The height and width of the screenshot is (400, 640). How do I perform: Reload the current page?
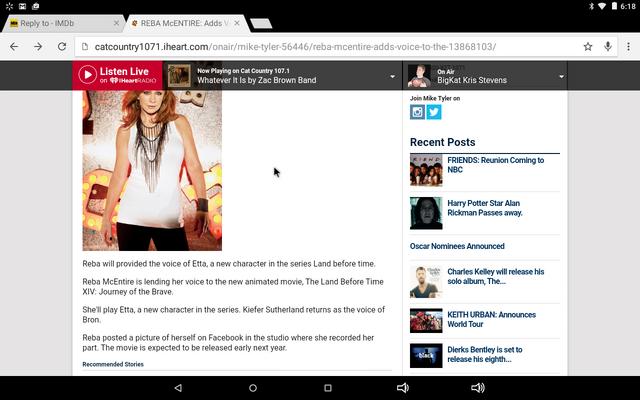[x=62, y=47]
